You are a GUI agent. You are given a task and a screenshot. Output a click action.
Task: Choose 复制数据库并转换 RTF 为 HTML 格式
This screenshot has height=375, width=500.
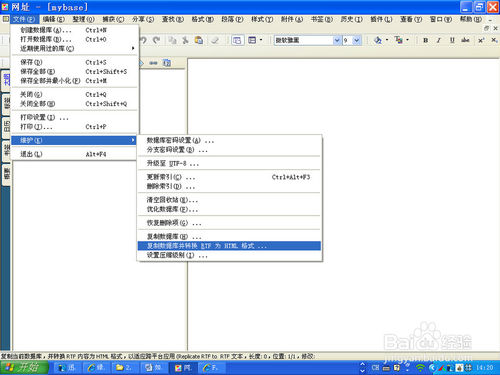[229, 246]
